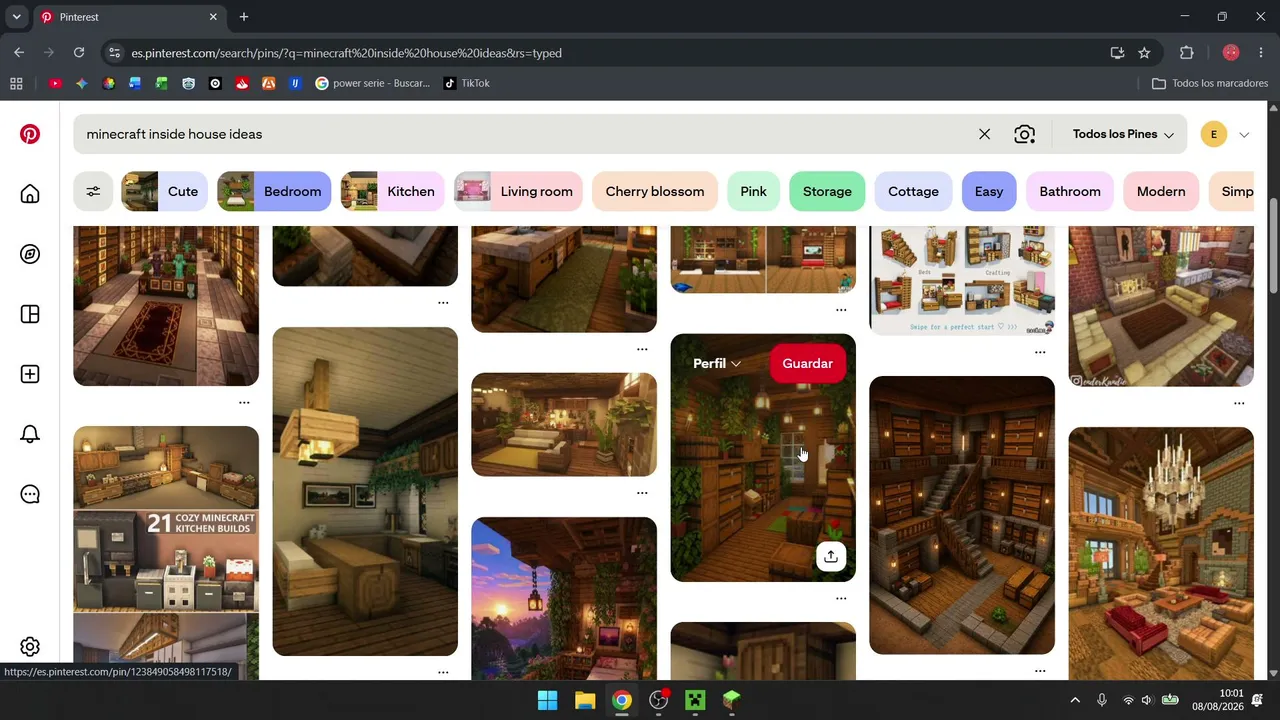
Task: Open the taskbar volume icon
Action: point(1147,700)
